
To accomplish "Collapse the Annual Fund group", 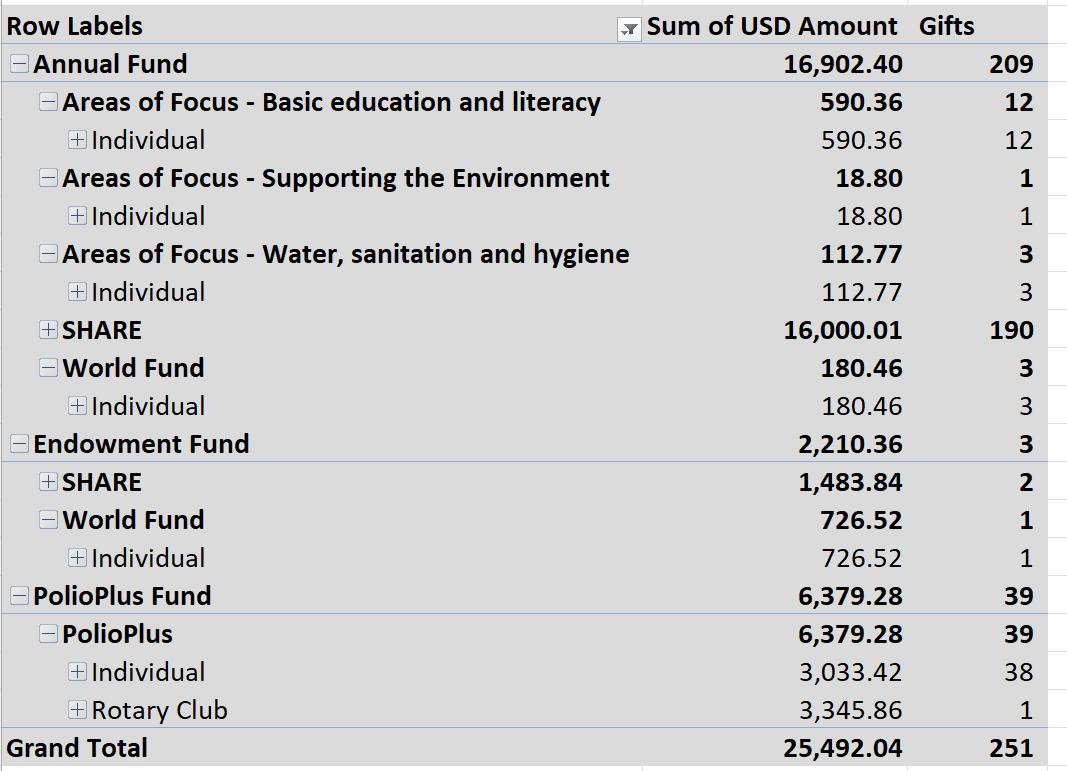I will [19, 64].
